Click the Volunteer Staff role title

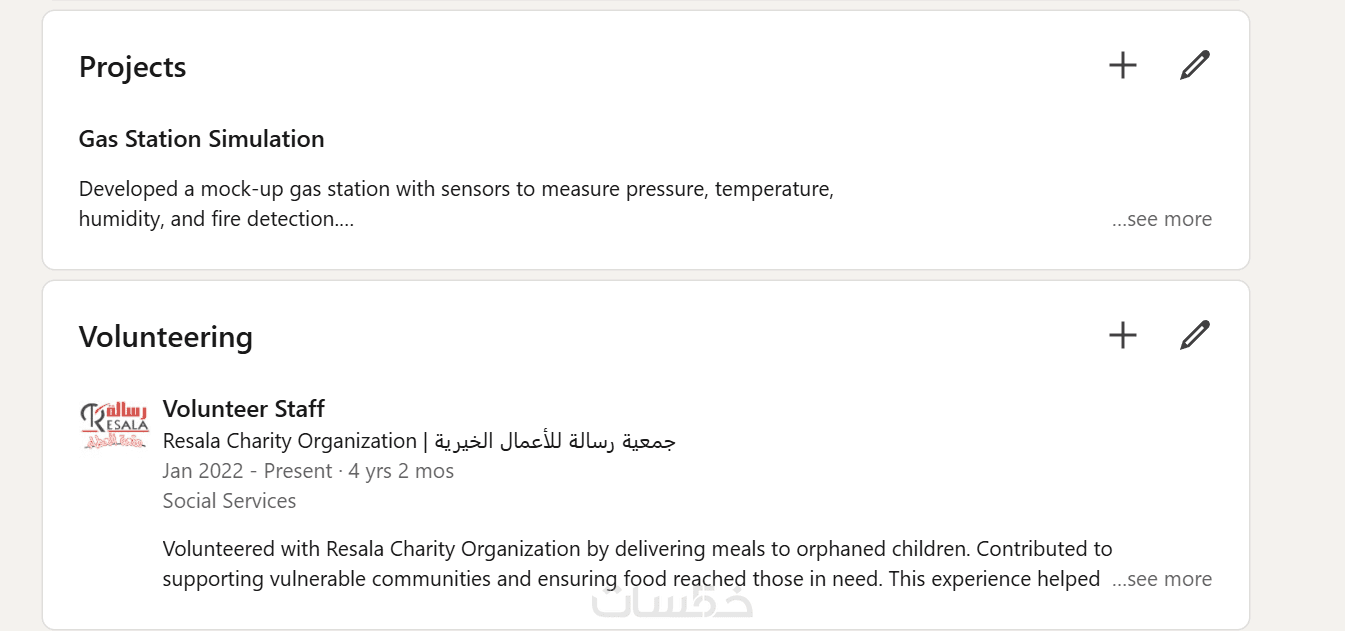tap(243, 409)
